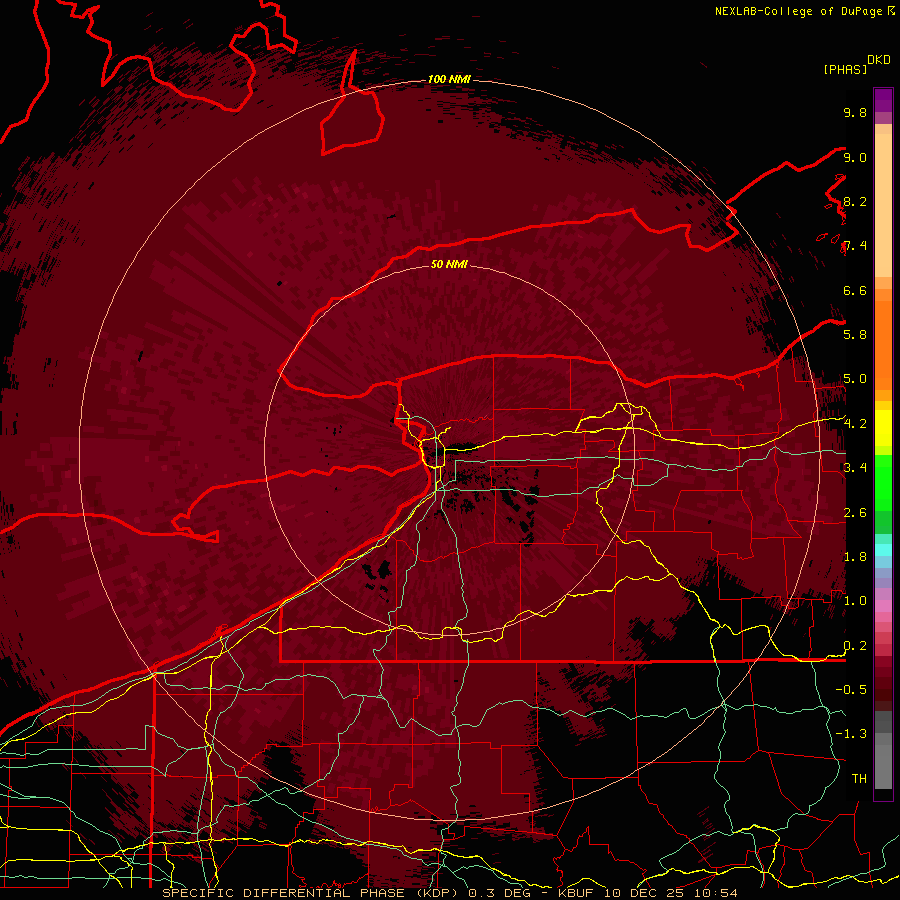Click the 5.8 value on the scale
This screenshot has width=900, height=900.
[x=855, y=334]
